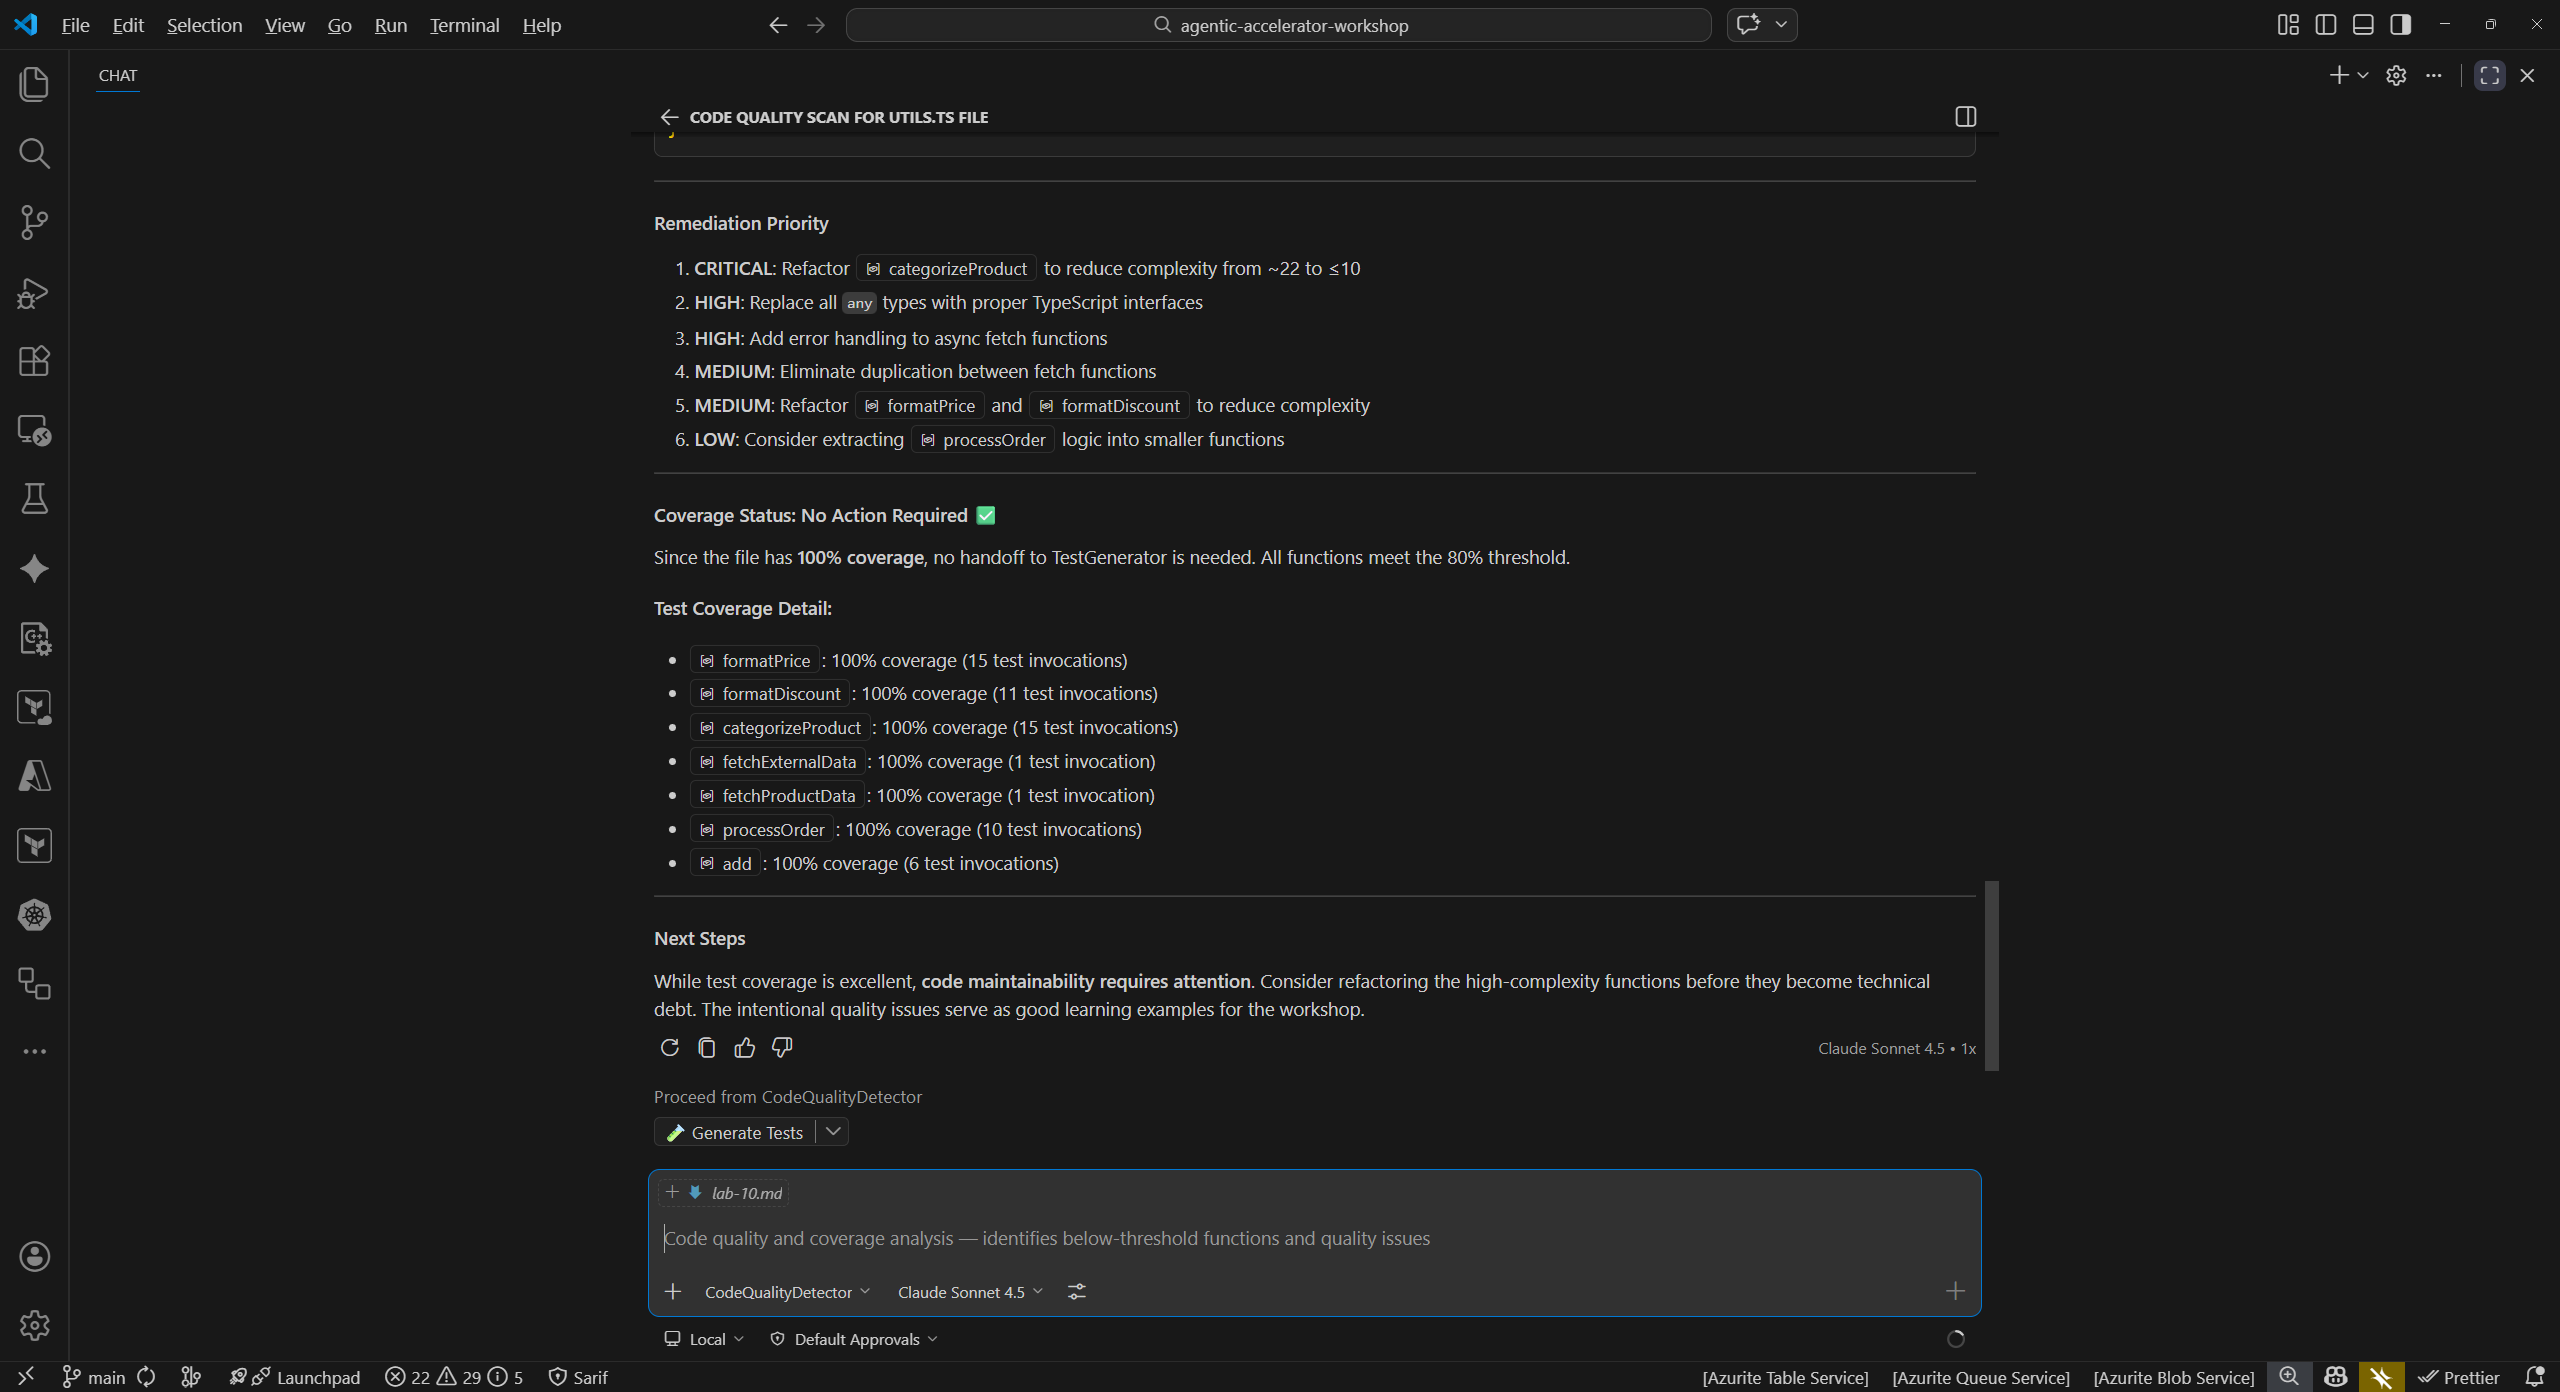Viewport: 2560px width, 1392px height.
Task: Select the Azure sidebar icon
Action: point(34,777)
